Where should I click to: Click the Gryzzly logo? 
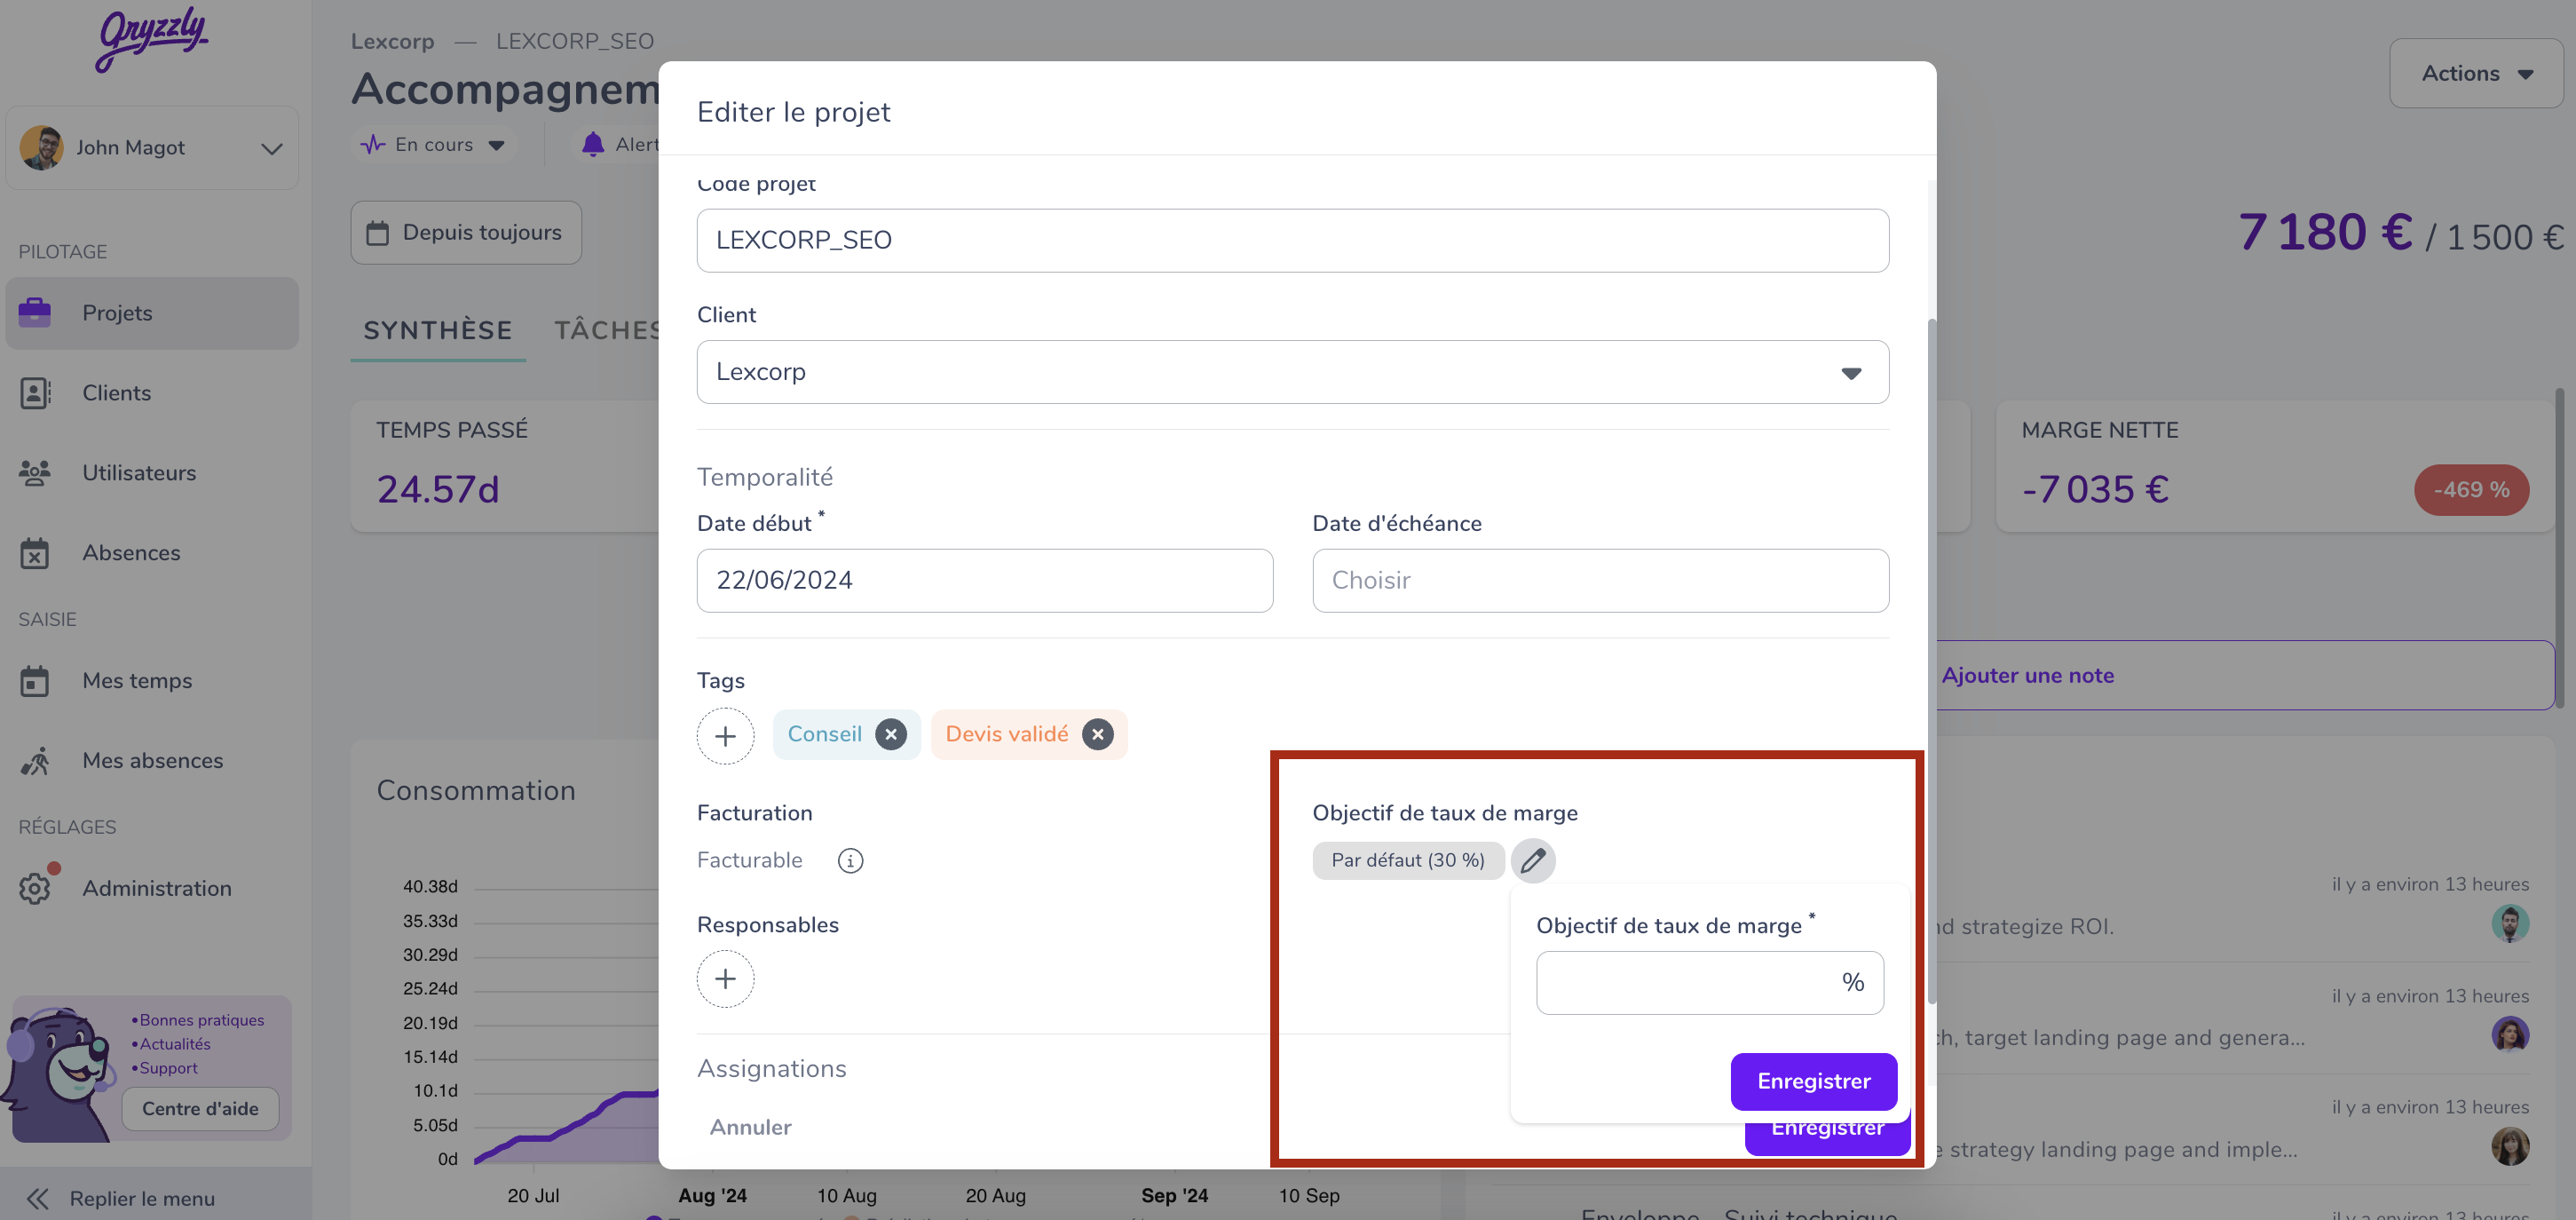point(152,40)
